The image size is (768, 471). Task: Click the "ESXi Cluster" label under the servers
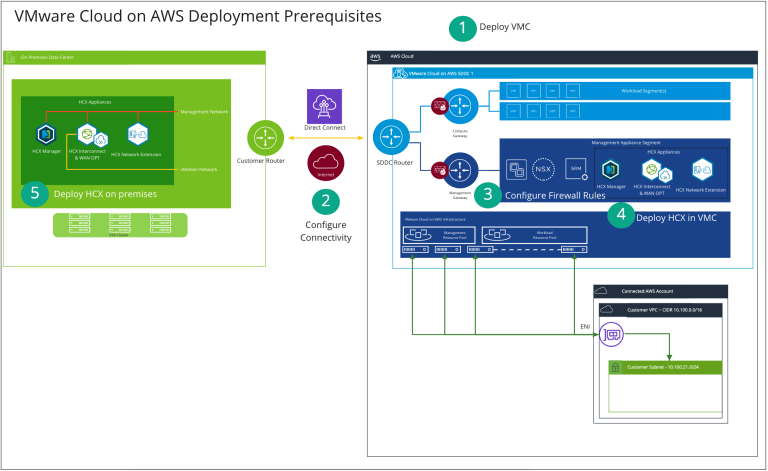tap(119, 235)
